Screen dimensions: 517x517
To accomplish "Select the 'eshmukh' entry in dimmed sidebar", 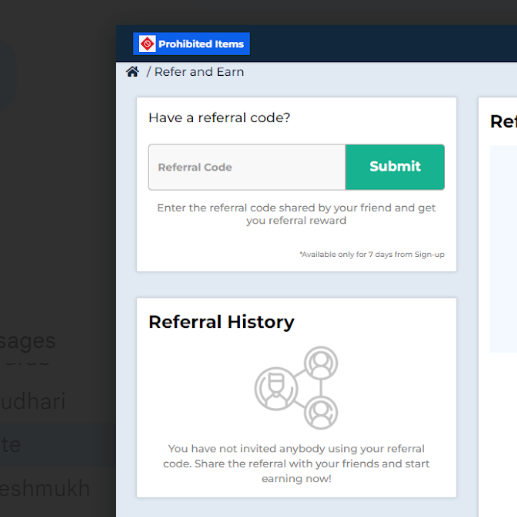I will point(45,488).
